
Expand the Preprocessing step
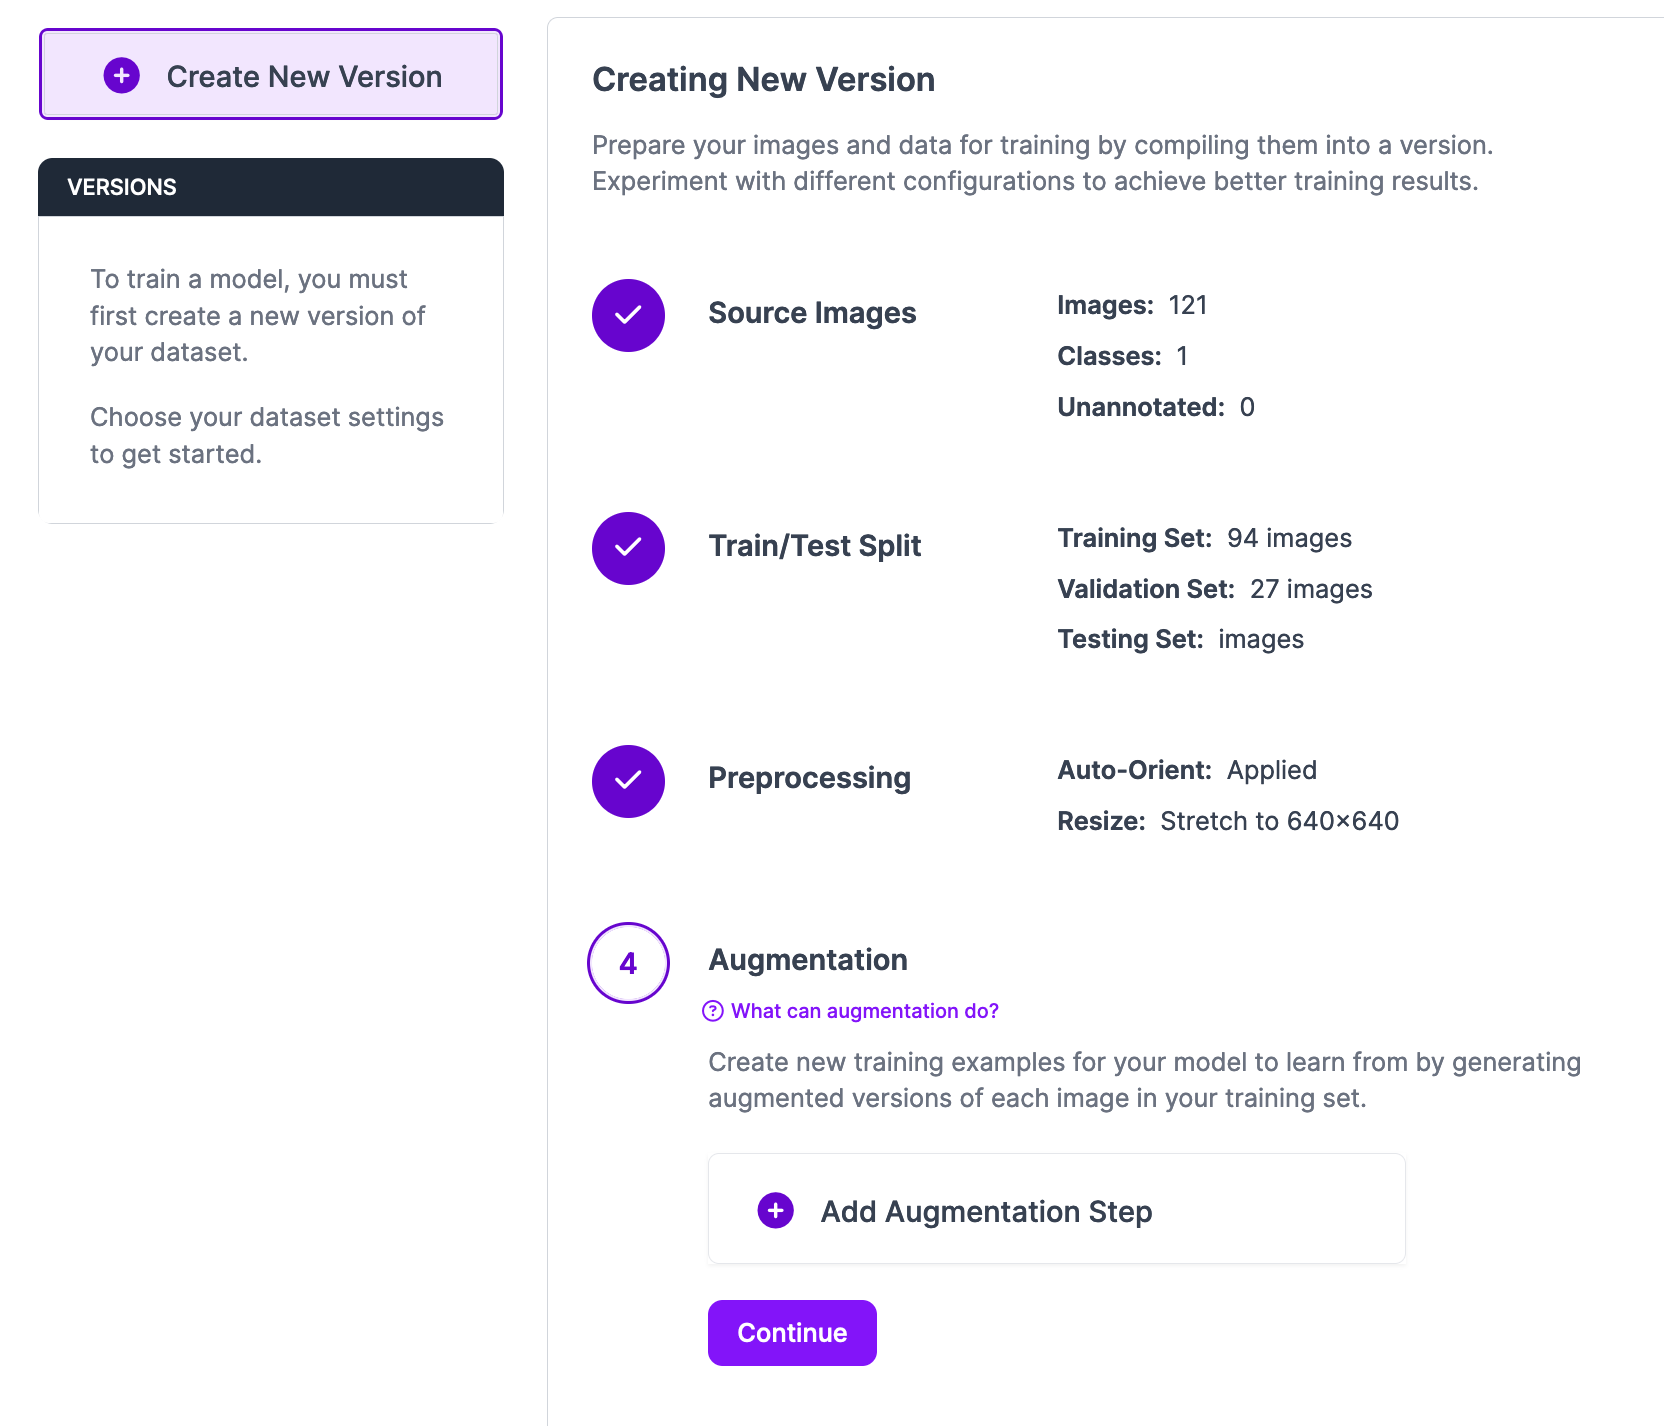pyautogui.click(x=809, y=778)
